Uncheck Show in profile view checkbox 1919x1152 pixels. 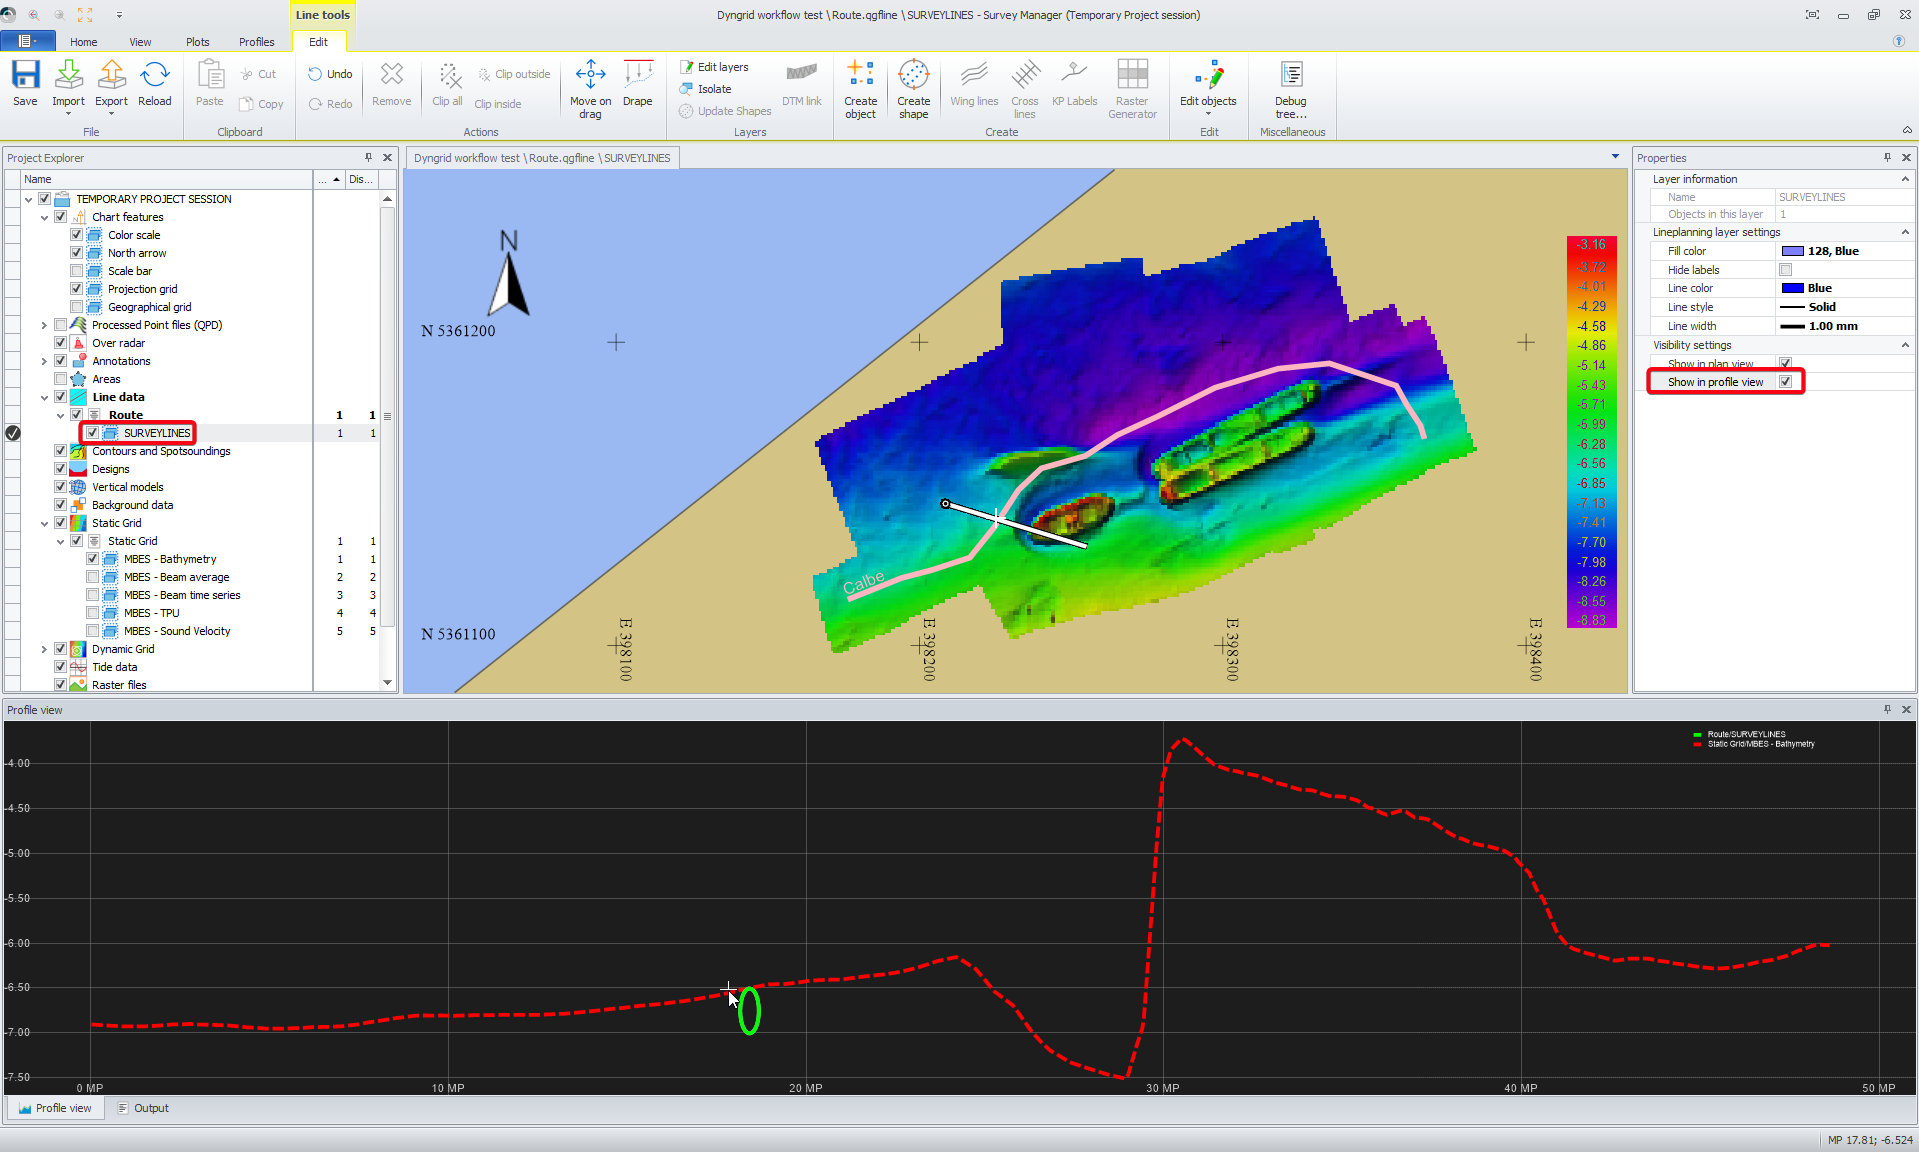1785,382
